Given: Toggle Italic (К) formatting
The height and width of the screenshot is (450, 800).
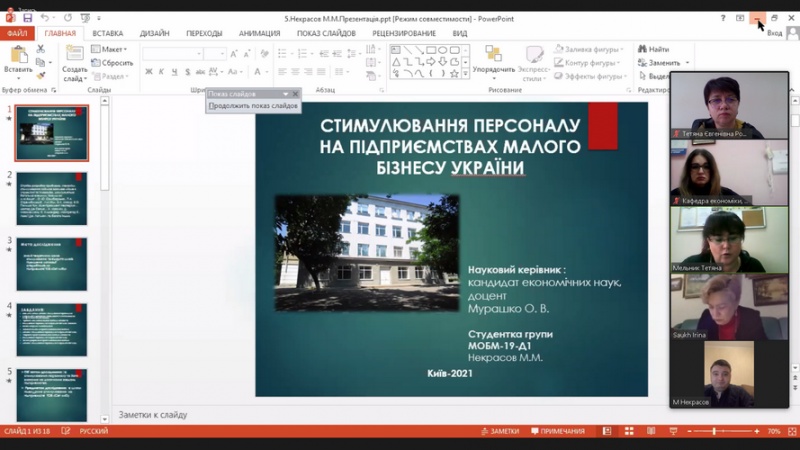Looking at the screenshot, I should coord(162,71).
